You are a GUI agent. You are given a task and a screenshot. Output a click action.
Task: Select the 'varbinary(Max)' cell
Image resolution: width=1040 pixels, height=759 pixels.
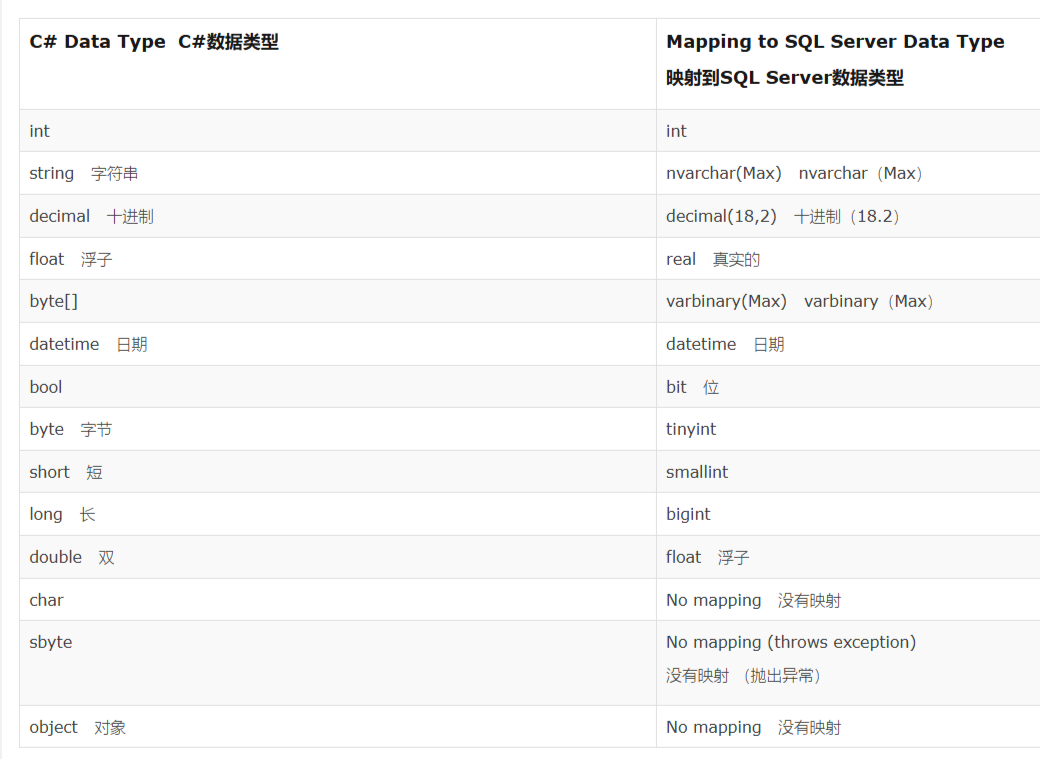pos(848,301)
